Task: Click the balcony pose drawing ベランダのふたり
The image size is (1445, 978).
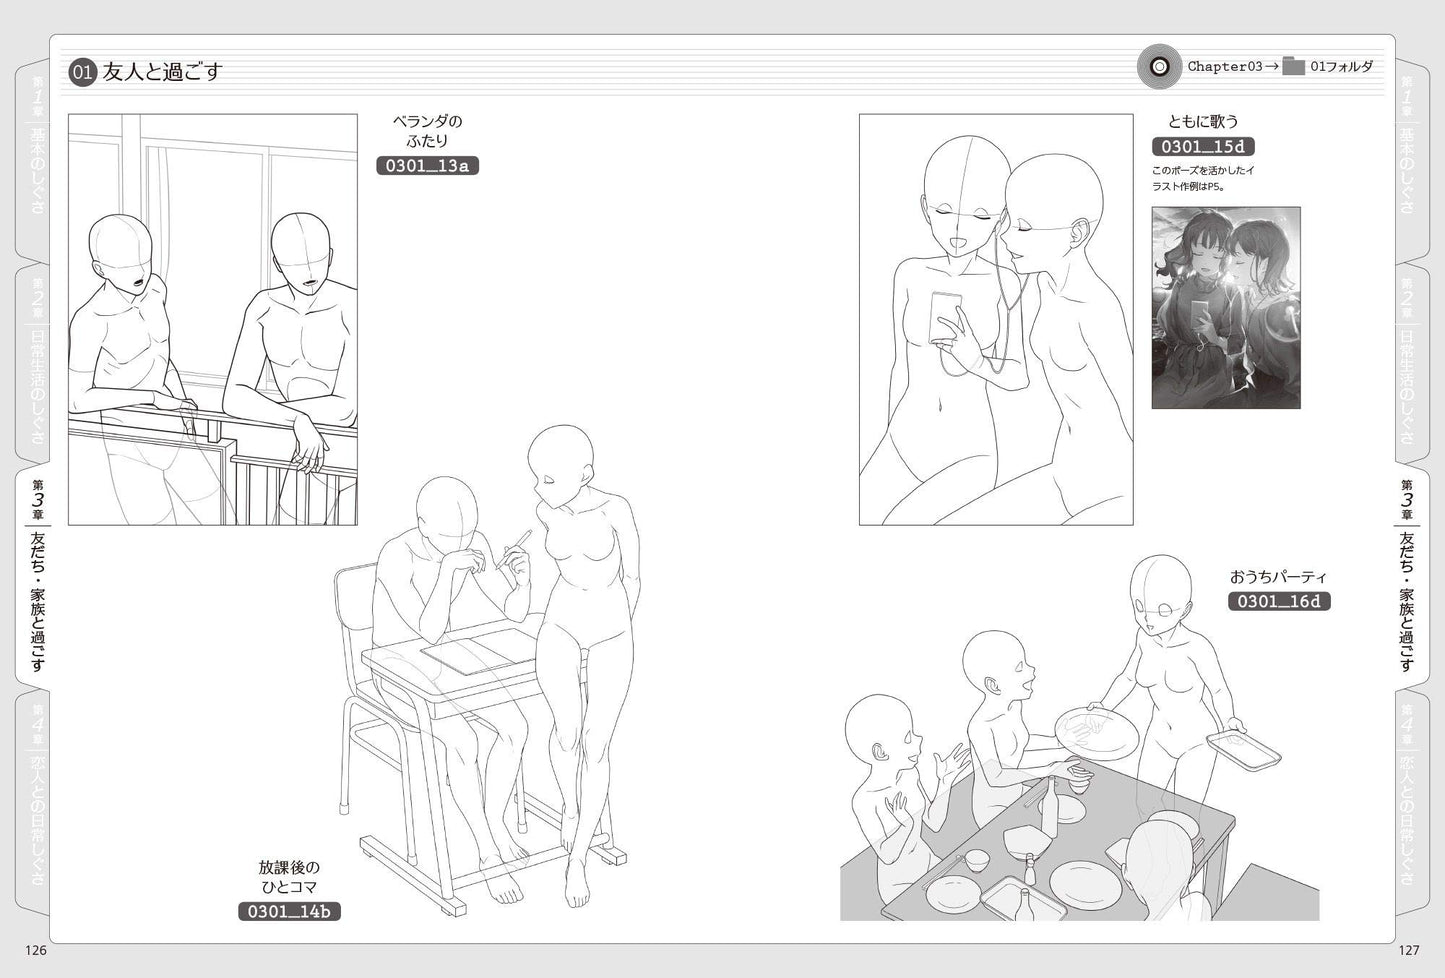Action: [212, 319]
